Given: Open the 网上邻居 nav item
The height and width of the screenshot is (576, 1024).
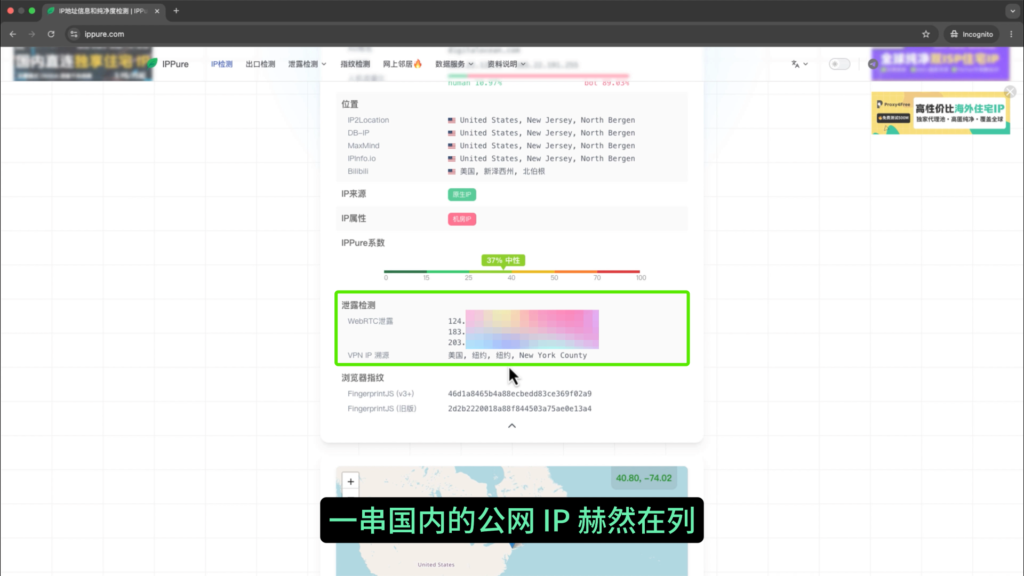Looking at the screenshot, I should (402, 64).
